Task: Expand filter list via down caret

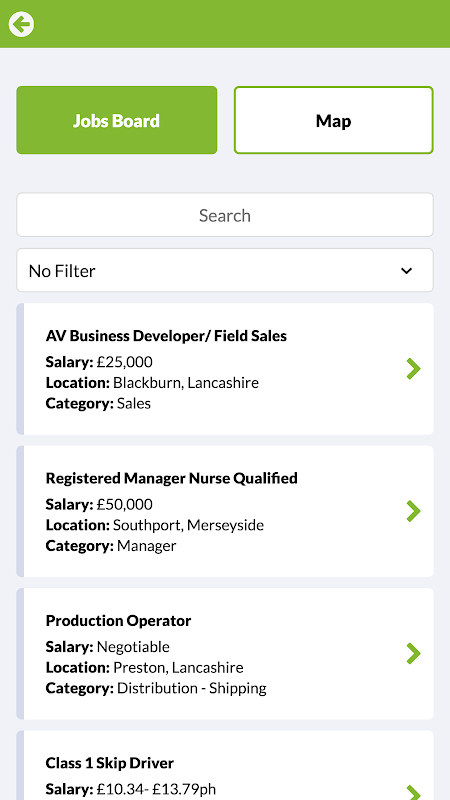Action: pos(406,271)
